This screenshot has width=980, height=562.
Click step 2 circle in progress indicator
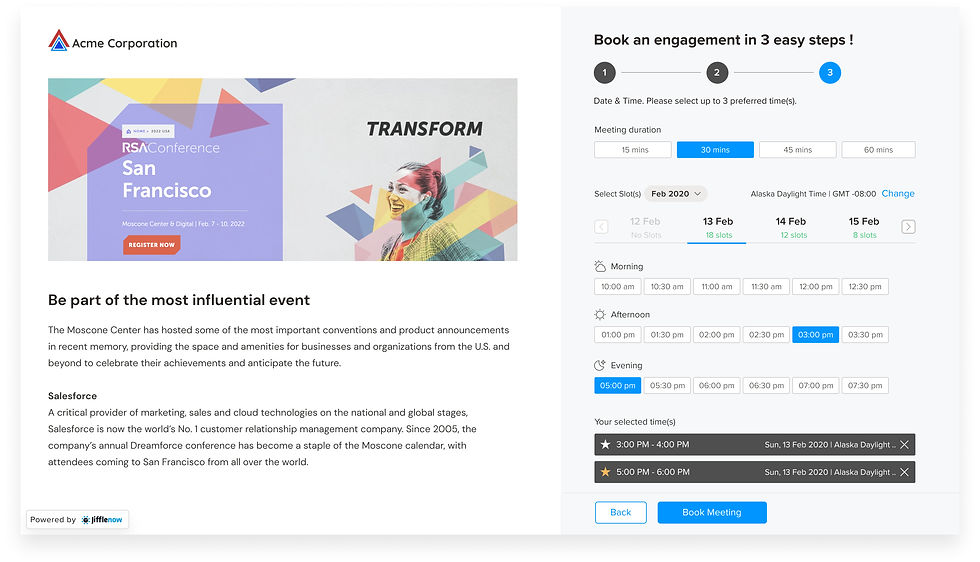pyautogui.click(x=717, y=73)
